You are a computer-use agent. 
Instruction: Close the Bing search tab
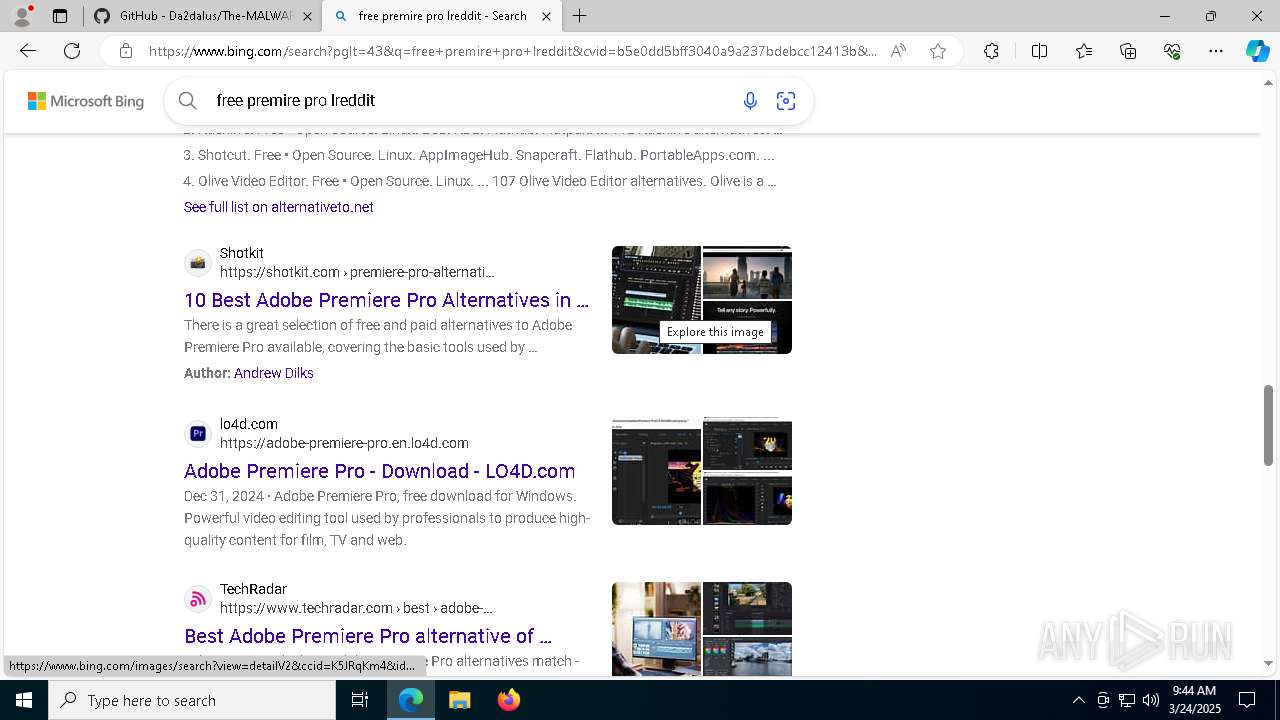pyautogui.click(x=546, y=16)
